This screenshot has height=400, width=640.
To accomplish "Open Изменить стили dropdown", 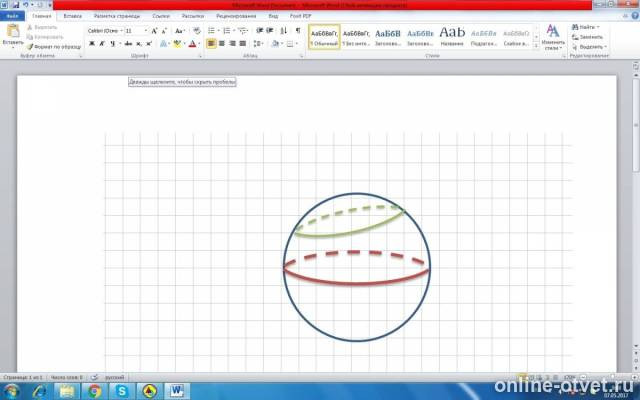I will pyautogui.click(x=553, y=37).
